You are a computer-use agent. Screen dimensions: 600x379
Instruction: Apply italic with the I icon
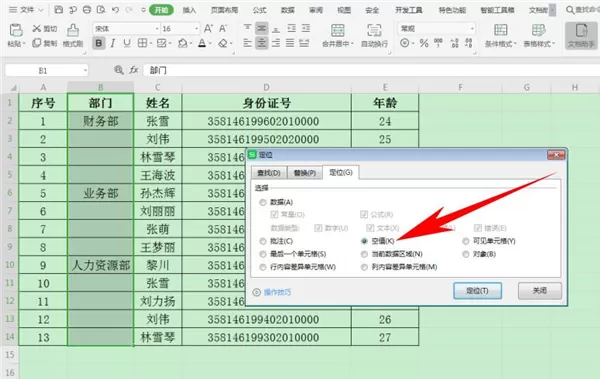click(113, 43)
